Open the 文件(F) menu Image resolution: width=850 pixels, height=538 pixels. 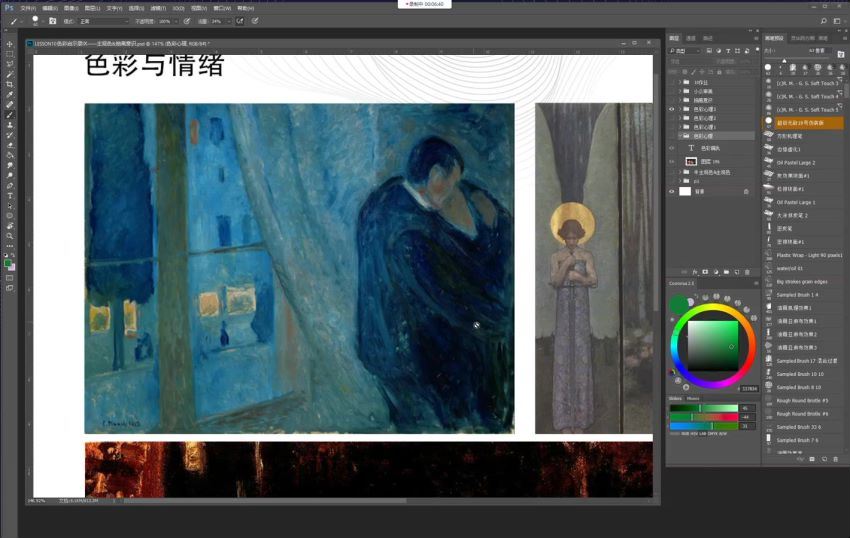pos(28,8)
